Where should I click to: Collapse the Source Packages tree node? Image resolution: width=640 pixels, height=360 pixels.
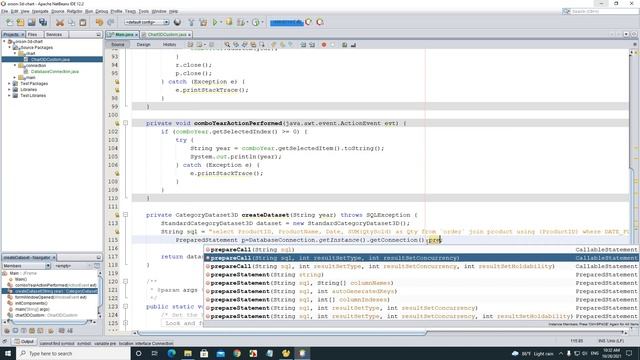(10, 47)
